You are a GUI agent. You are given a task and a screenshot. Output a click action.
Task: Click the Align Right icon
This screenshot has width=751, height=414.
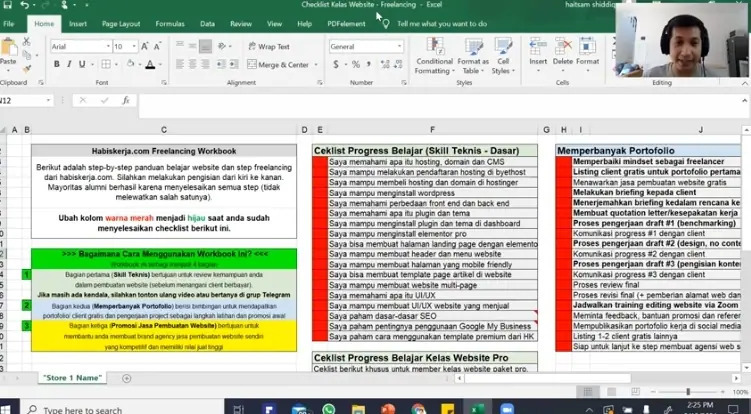coord(205,64)
